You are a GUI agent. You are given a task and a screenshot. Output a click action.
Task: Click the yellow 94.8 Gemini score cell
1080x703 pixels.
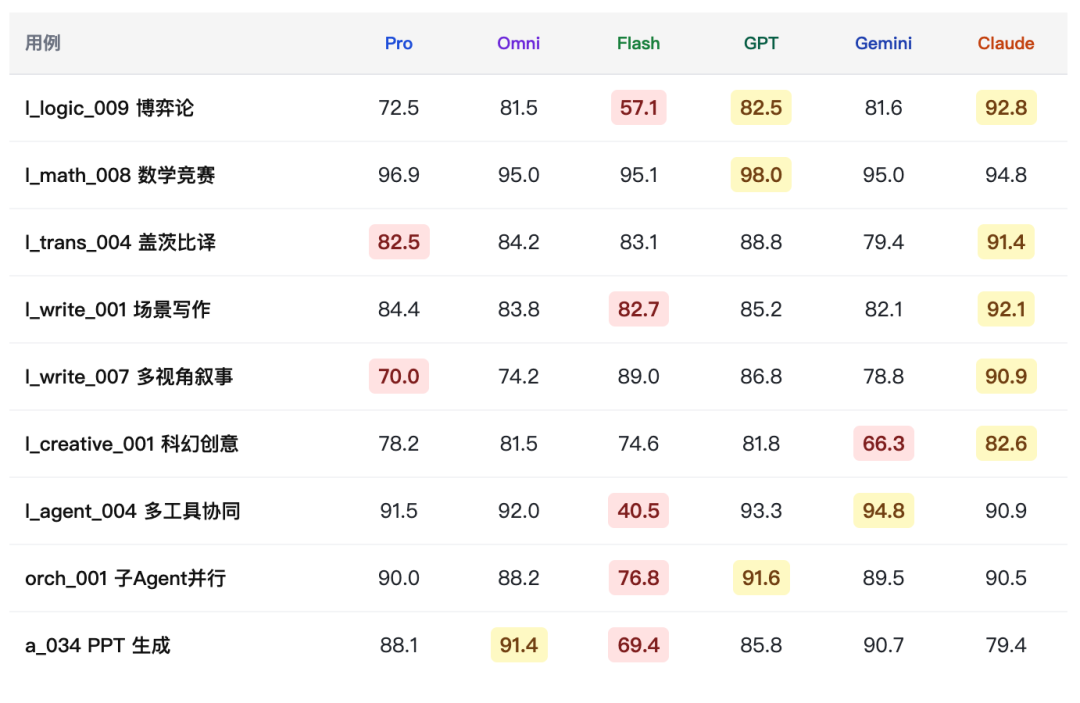[x=883, y=511]
